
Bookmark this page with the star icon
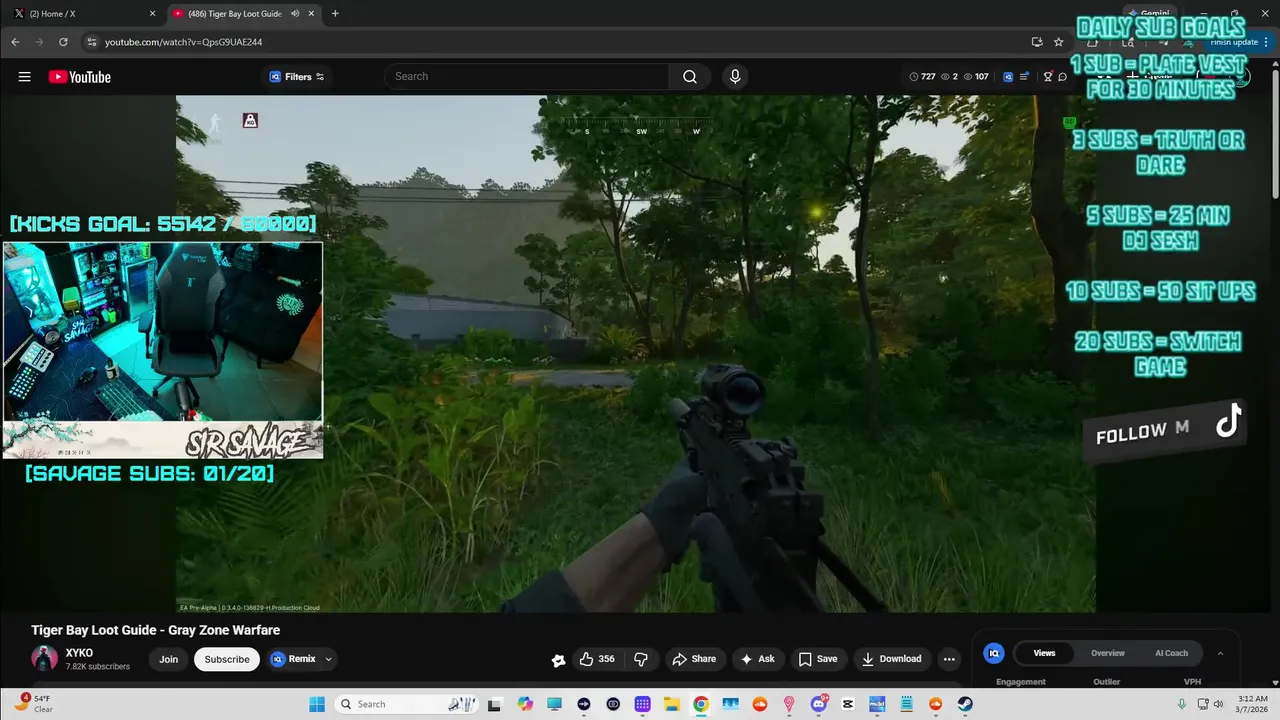[x=1058, y=42]
